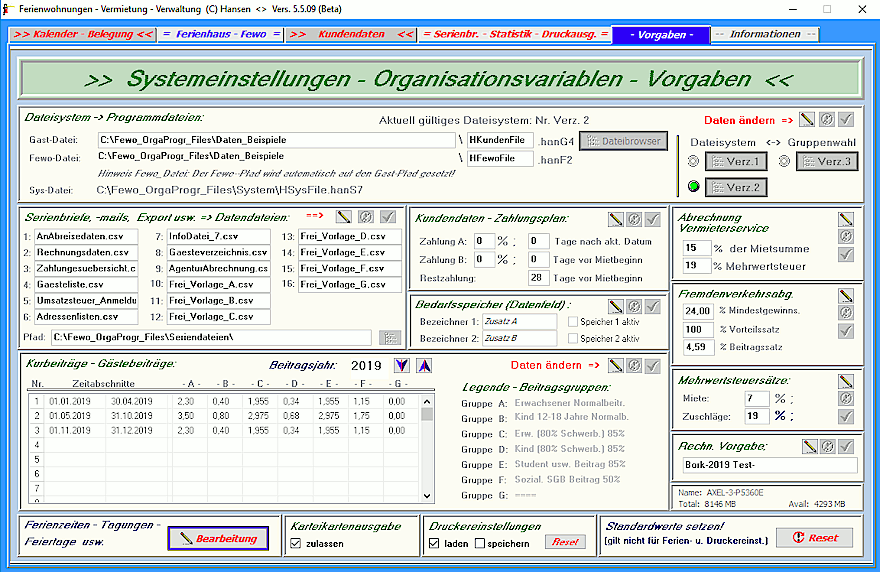The image size is (880, 572).
Task: Uncheck the Druckereinstellungen laden checkbox
Action: click(434, 543)
